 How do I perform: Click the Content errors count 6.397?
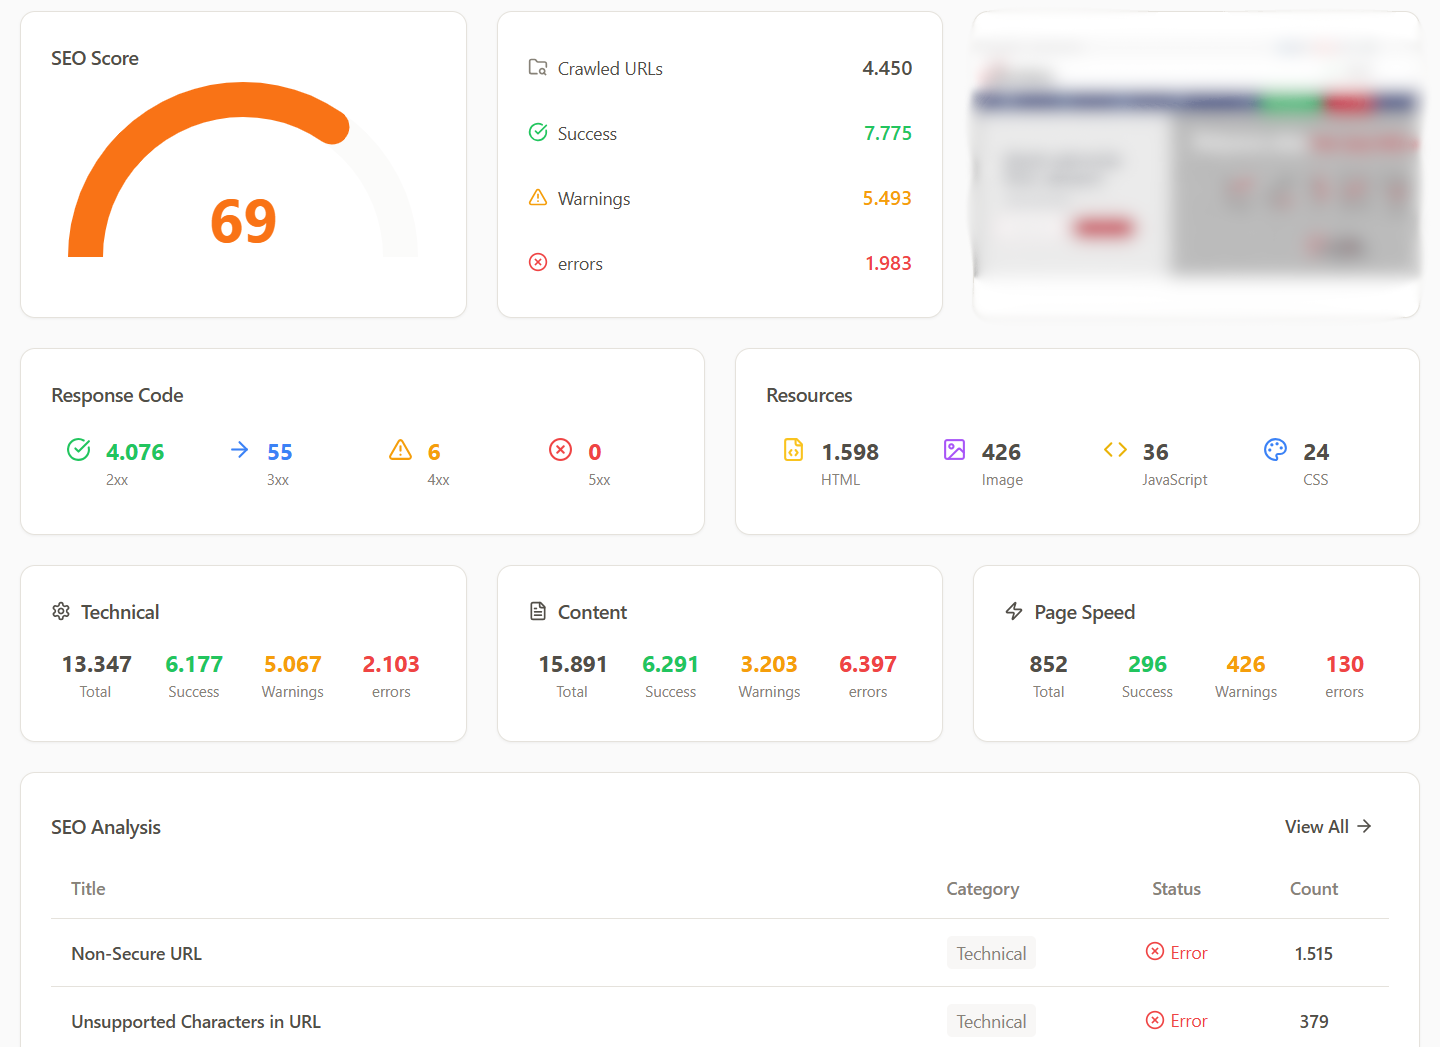tap(867, 665)
